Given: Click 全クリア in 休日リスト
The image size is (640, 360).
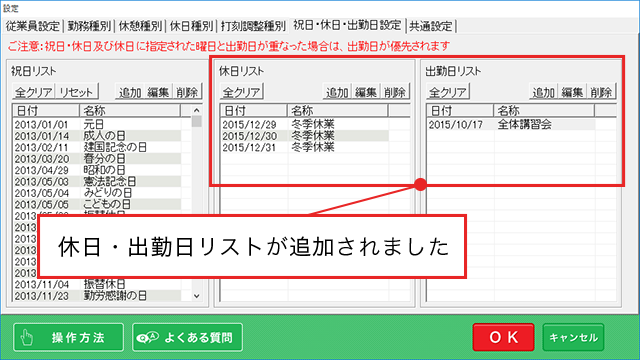Looking at the screenshot, I should (242, 92).
